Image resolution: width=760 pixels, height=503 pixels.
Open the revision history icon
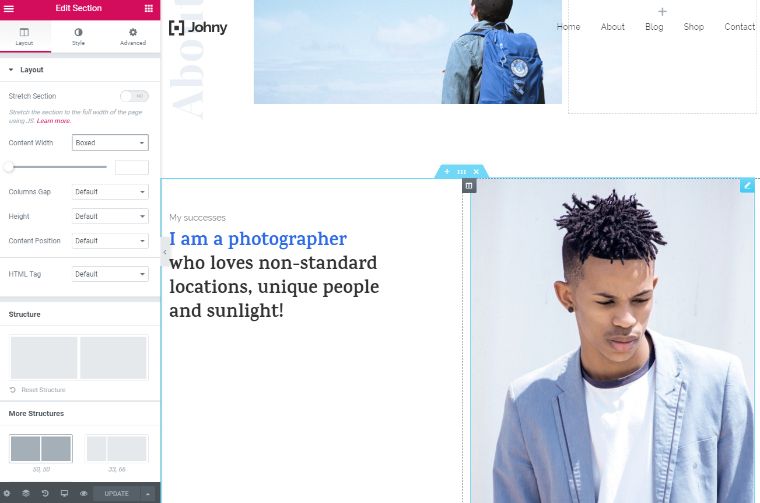click(45, 493)
